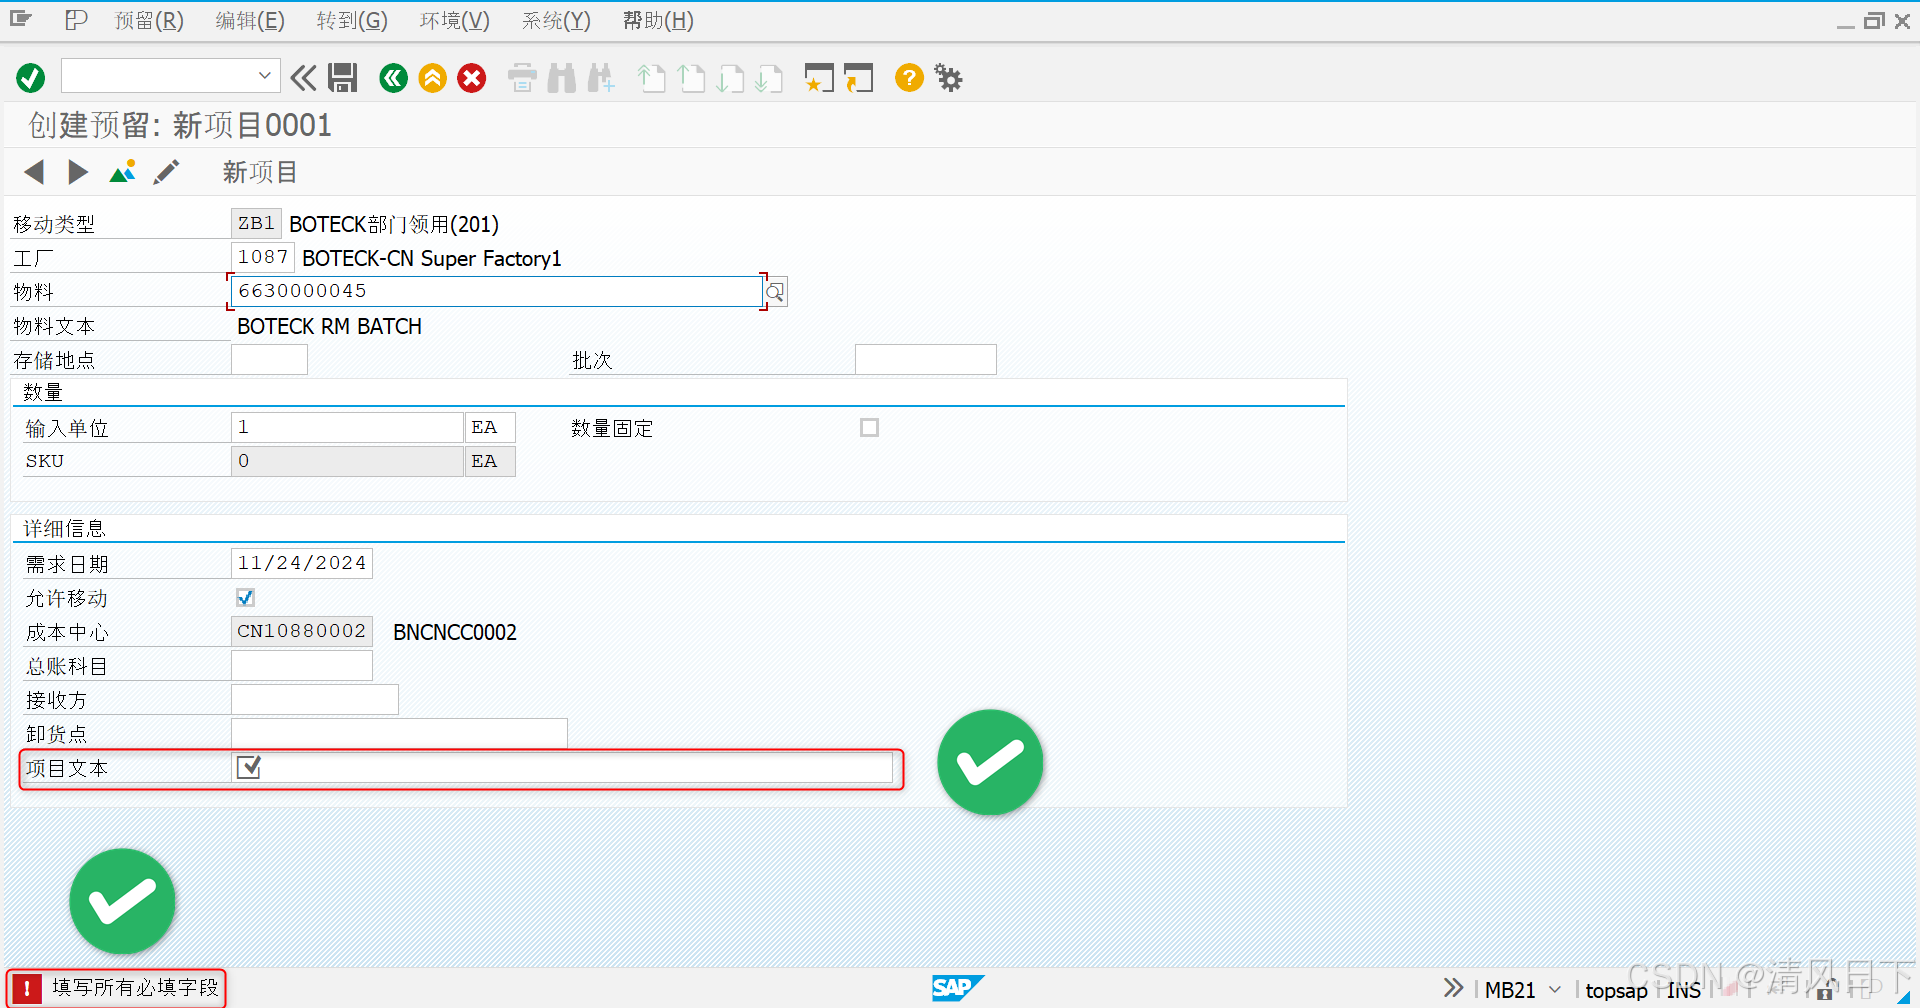1920x1008 pixels.
Task: Click the 需求日期 date field
Action: pyautogui.click(x=302, y=564)
